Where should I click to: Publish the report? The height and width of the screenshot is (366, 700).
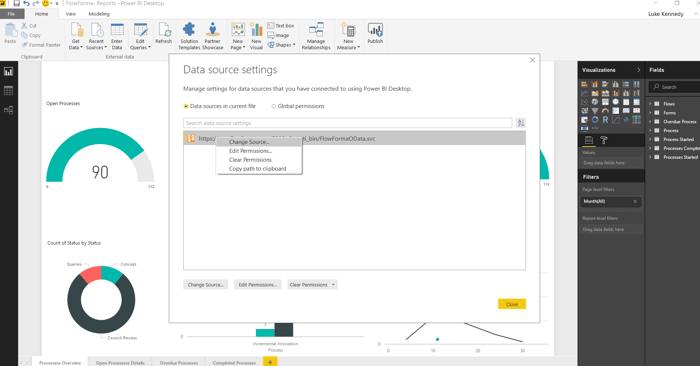coord(375,33)
